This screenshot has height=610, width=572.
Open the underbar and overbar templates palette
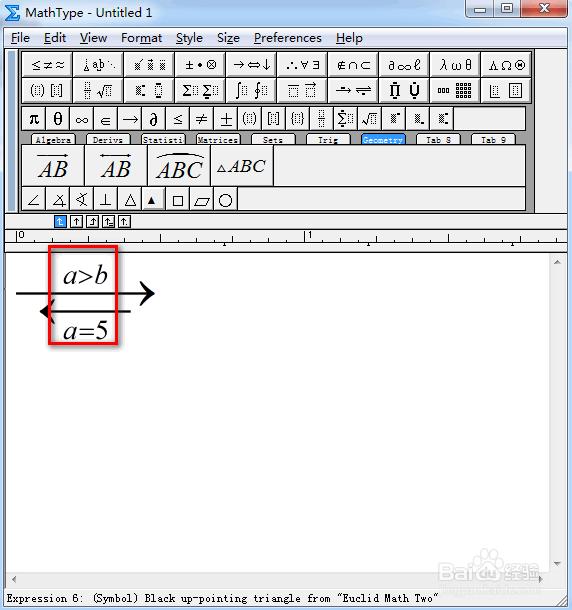click(302, 90)
